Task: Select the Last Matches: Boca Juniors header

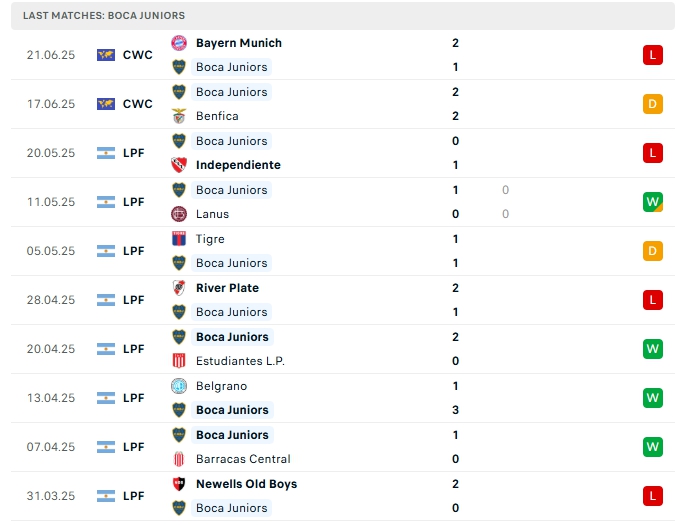Action: [105, 16]
